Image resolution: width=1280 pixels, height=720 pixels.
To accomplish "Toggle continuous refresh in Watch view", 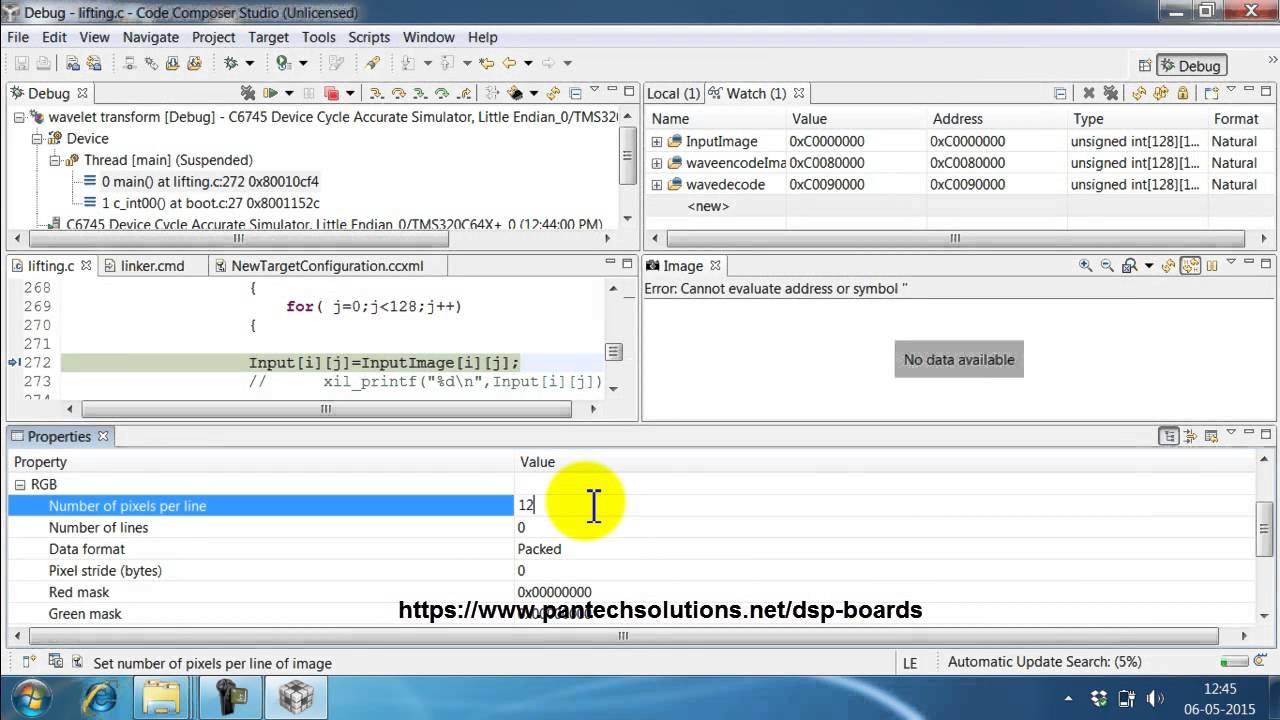I will [x=1160, y=93].
